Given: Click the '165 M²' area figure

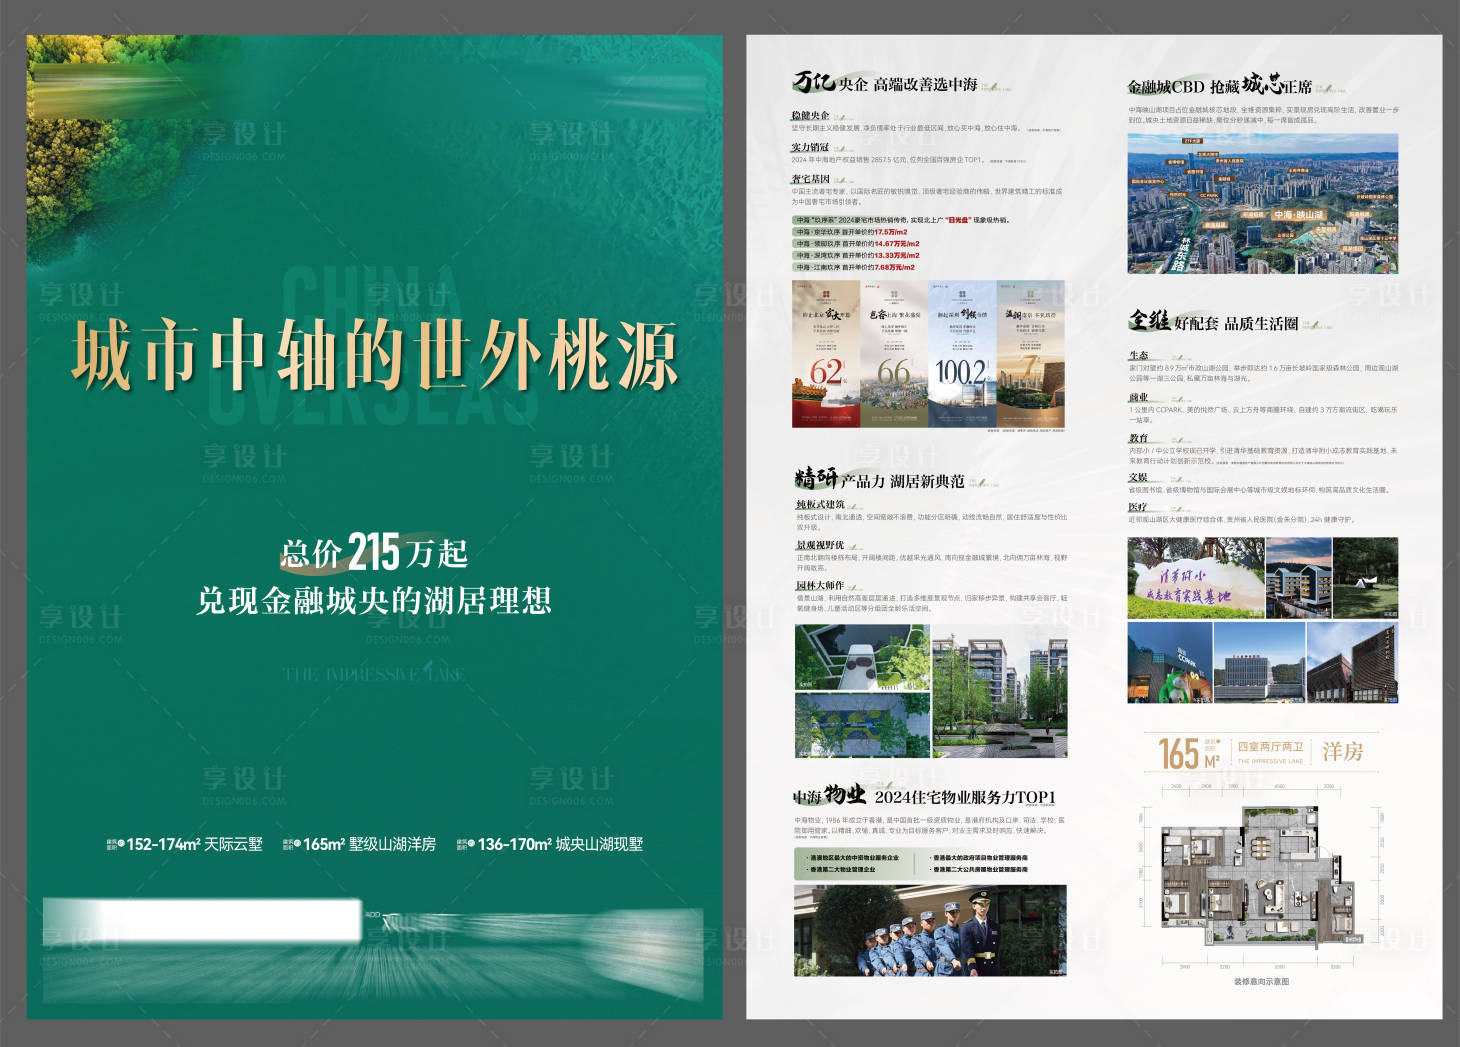Looking at the screenshot, I should tap(1188, 754).
